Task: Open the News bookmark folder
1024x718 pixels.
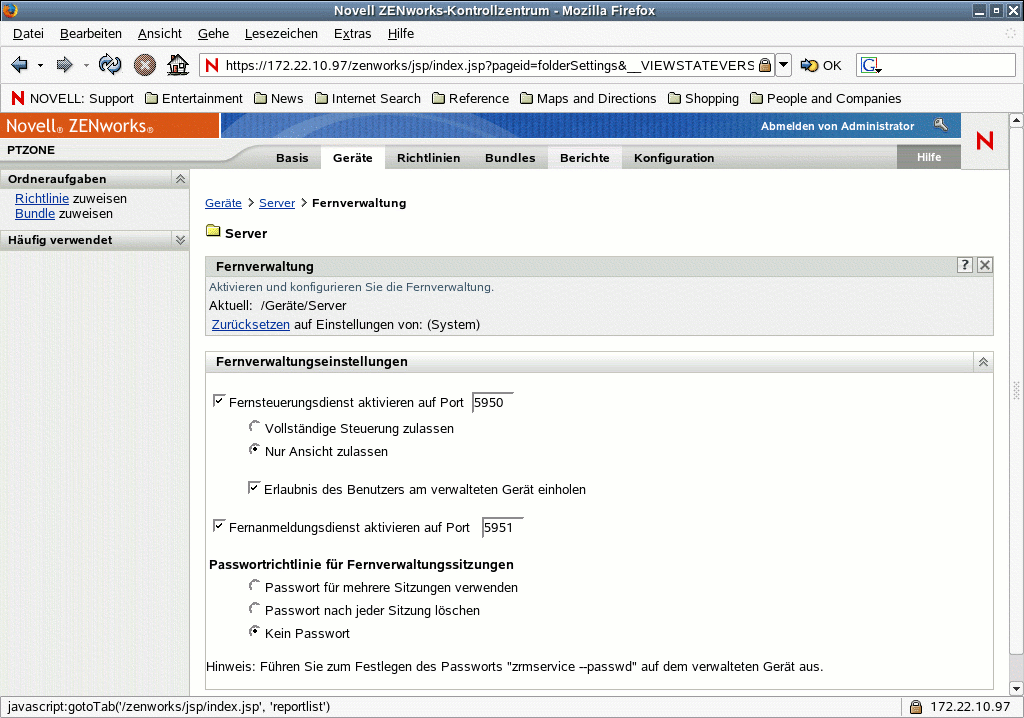Action: pos(279,99)
